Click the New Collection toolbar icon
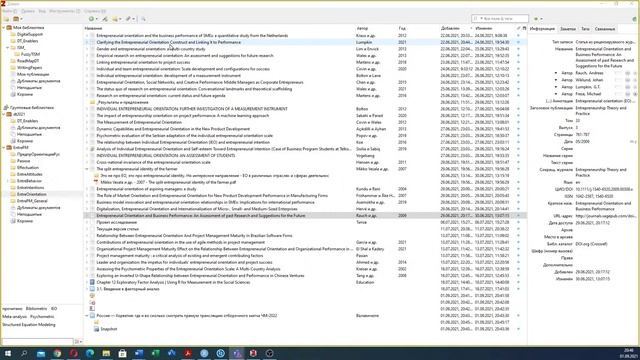The image size is (640, 360). [x=6, y=19]
